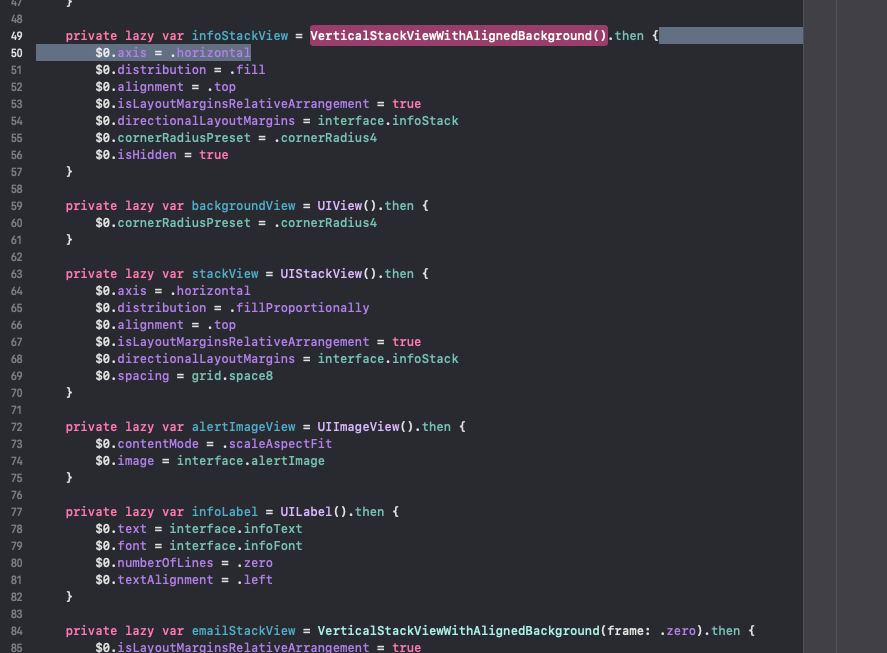Click 'UILabel()' on line 77
This screenshot has height=653, width=887.
pos(313,511)
